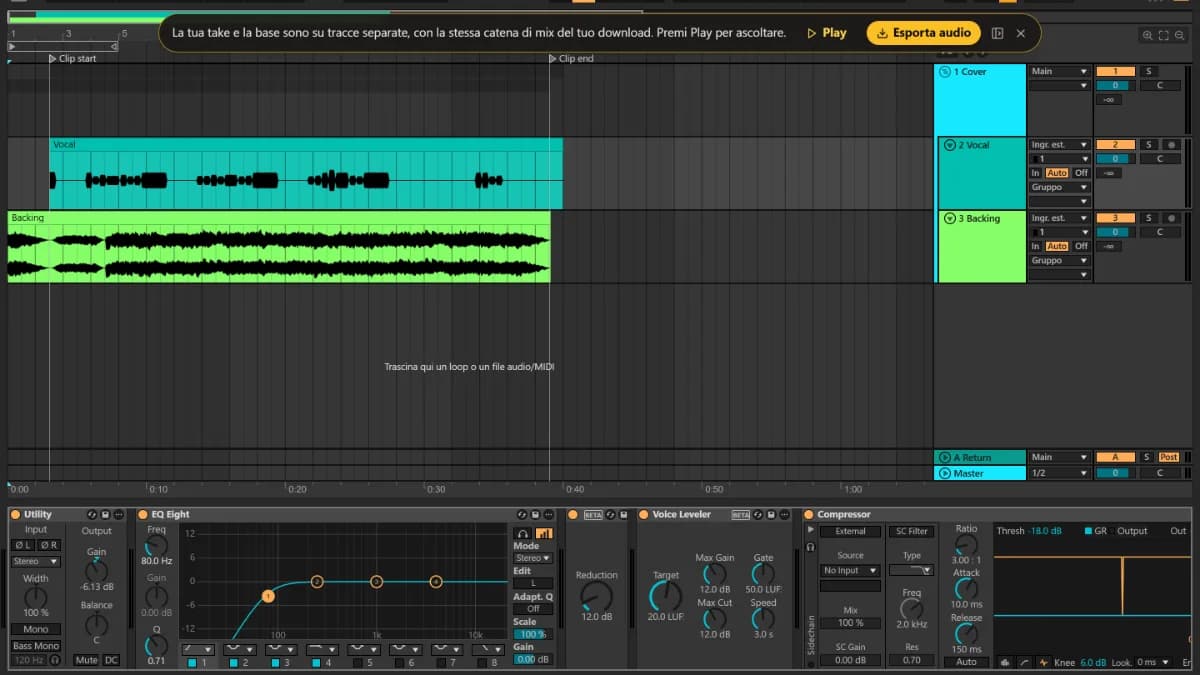This screenshot has width=1200, height=675.
Task: Toggle phase invert left ØL button
Action: [x=23, y=545]
